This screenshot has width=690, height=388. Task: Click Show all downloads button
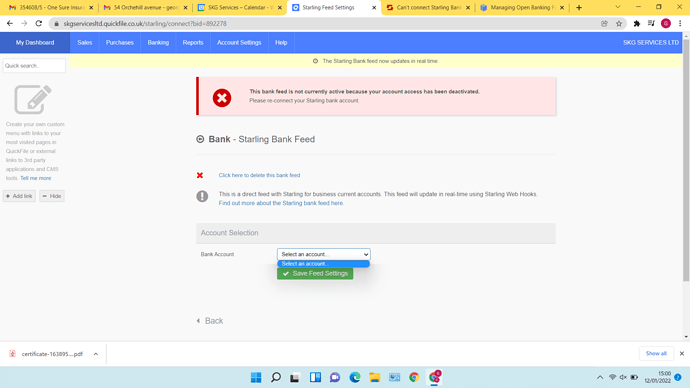656,353
